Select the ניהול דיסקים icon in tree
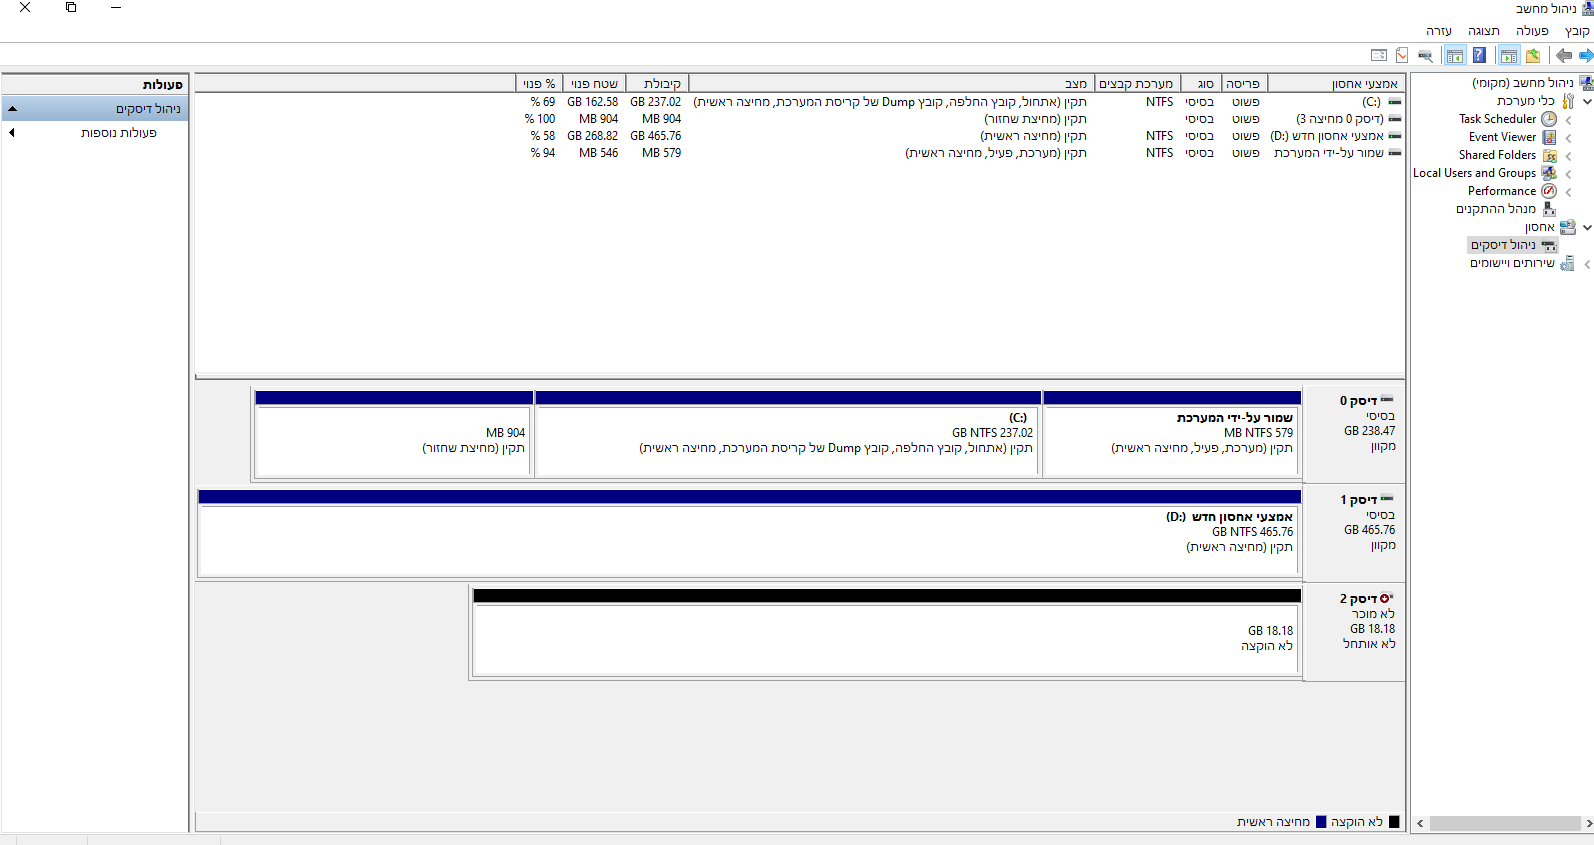Image resolution: width=1594 pixels, height=845 pixels. coord(1549,245)
